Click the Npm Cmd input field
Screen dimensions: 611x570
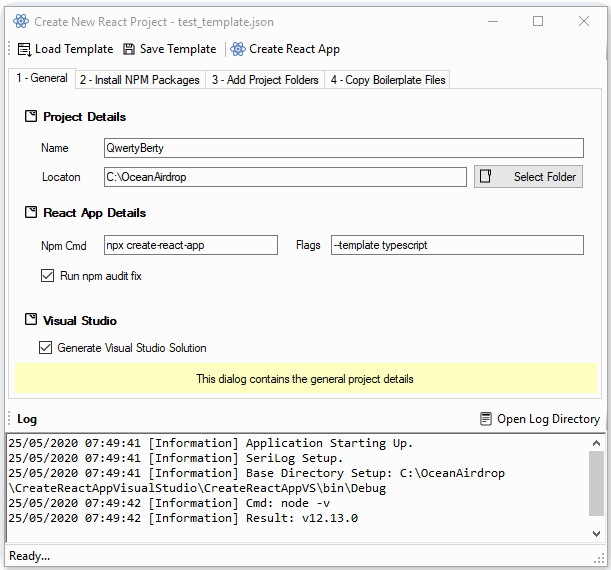tap(191, 245)
